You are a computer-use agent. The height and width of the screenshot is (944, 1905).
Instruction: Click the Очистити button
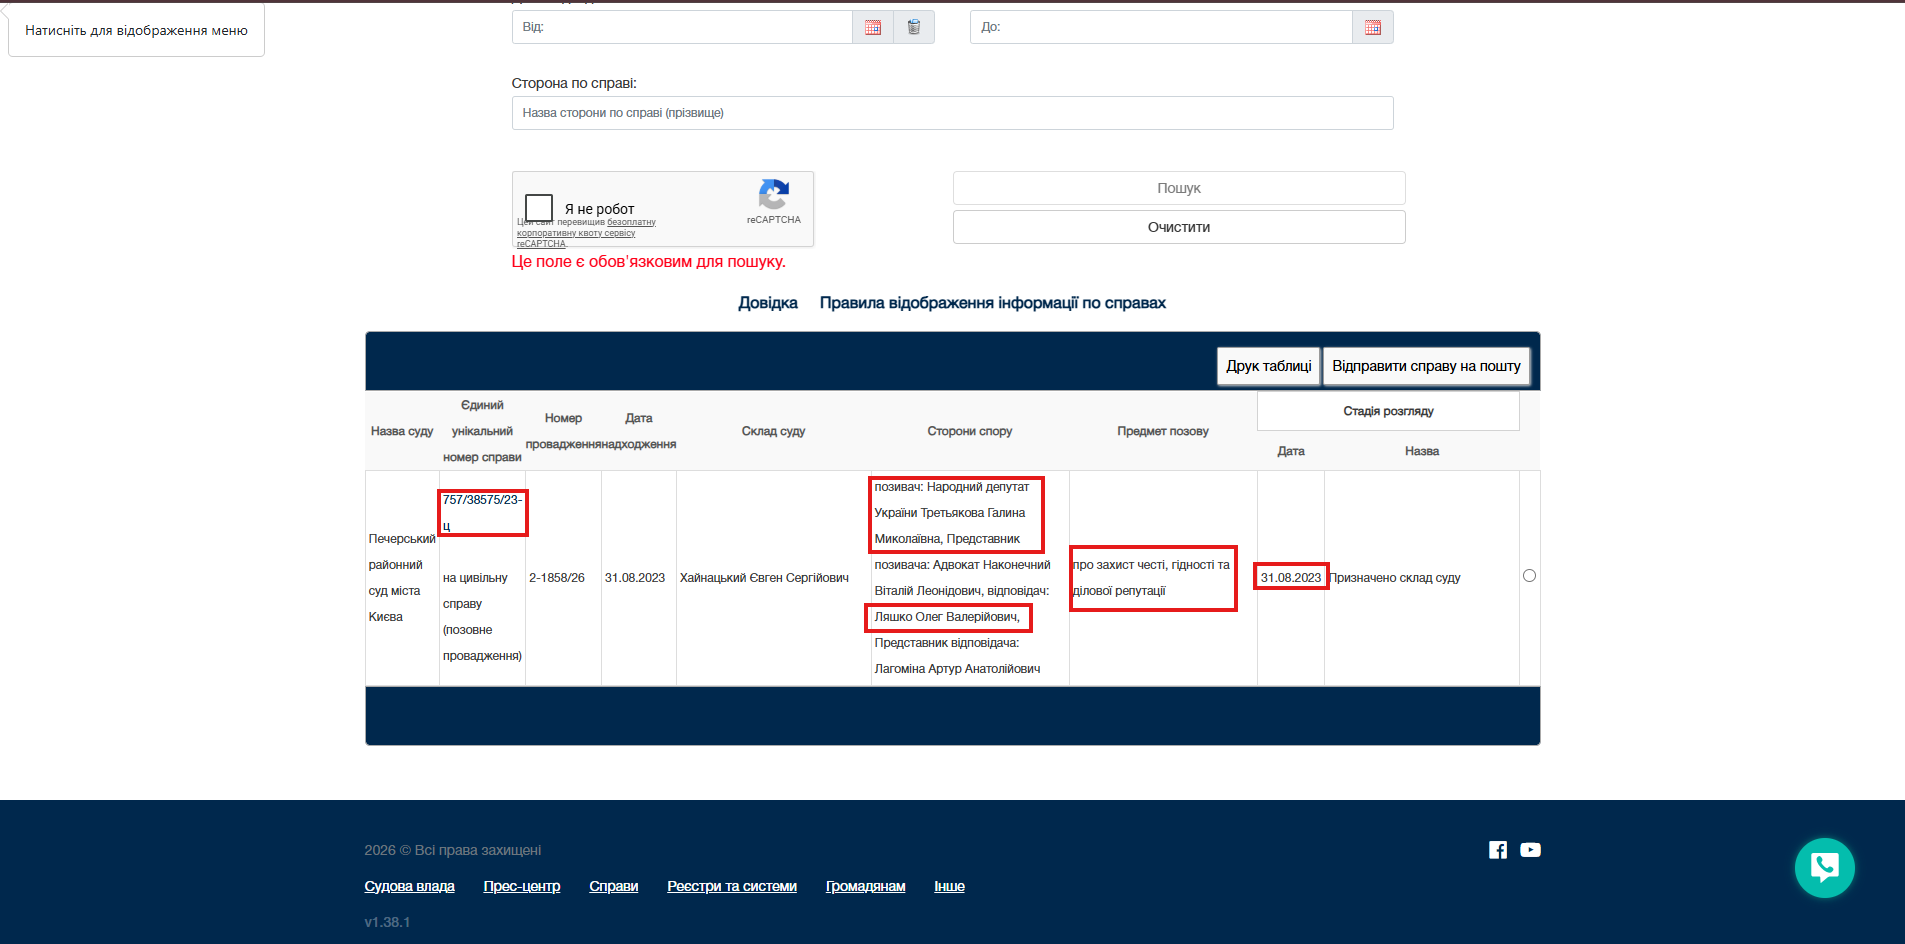(x=1179, y=227)
